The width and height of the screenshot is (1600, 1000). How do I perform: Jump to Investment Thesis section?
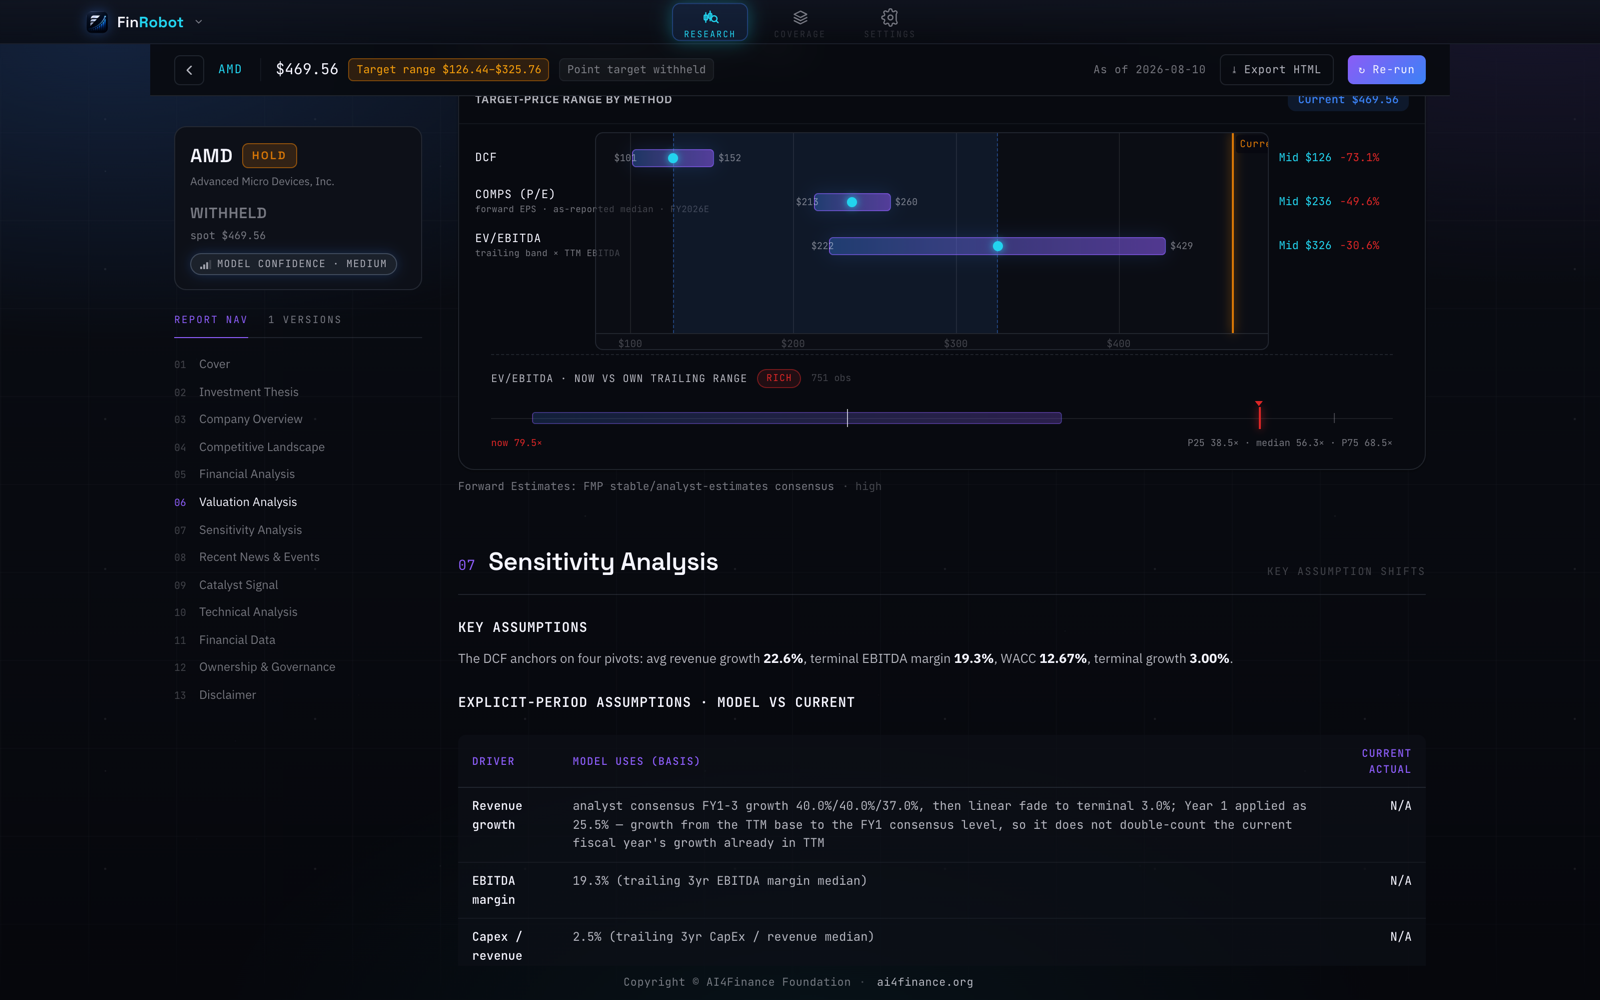[x=248, y=392]
